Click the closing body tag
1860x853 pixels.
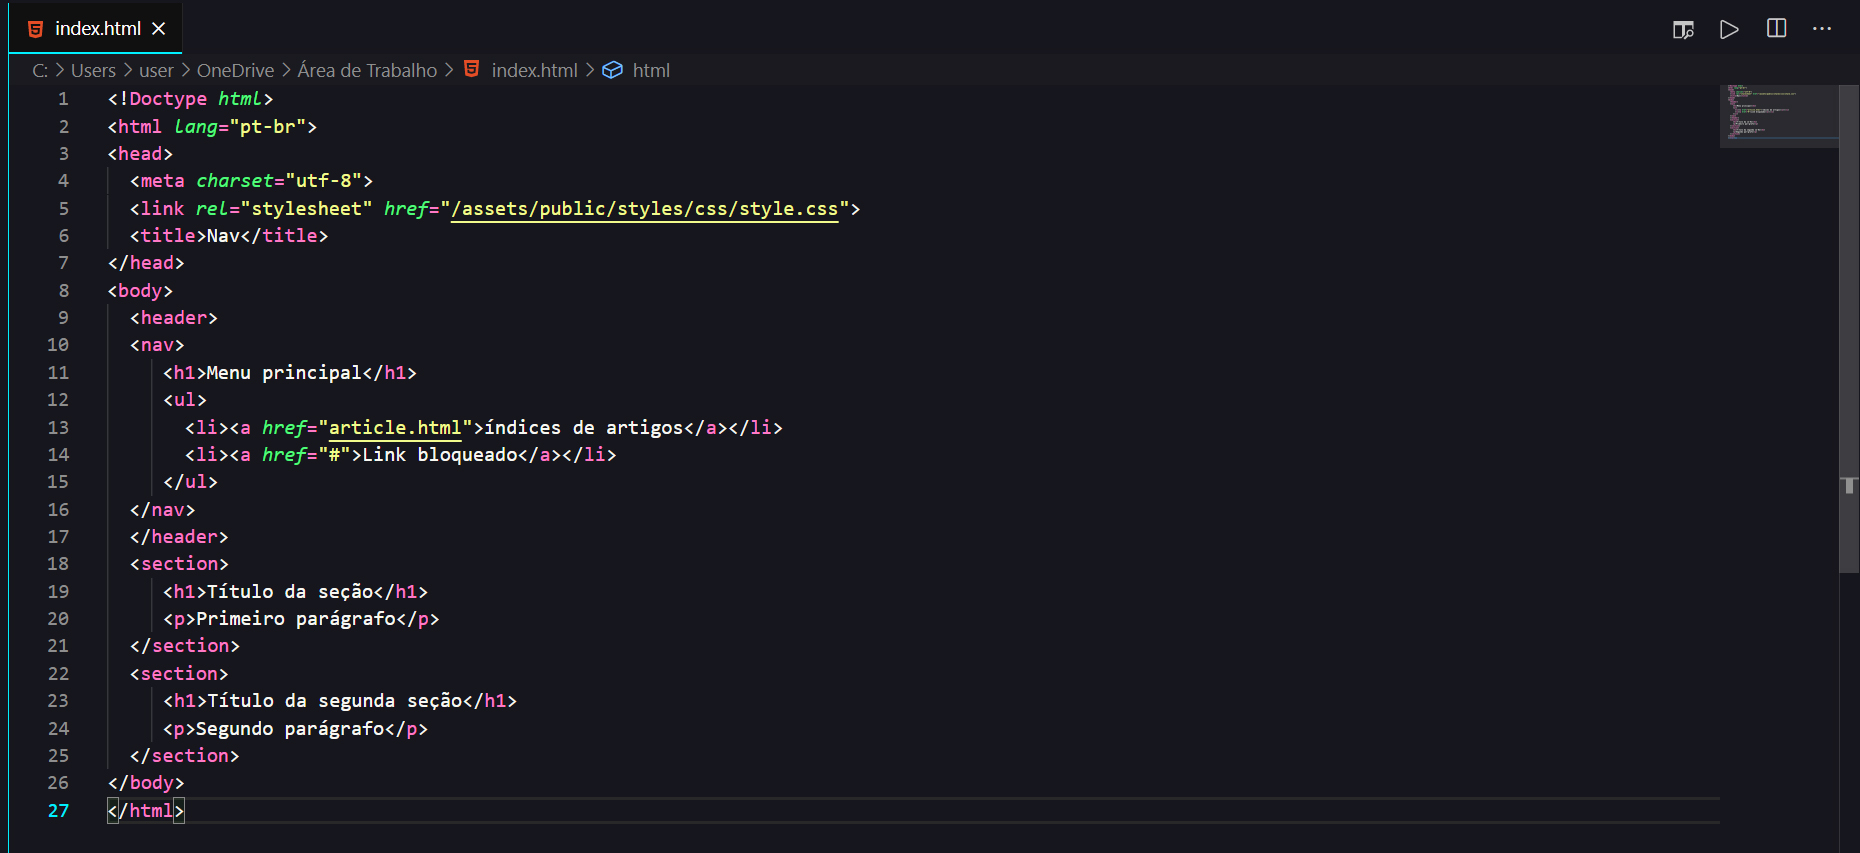tap(146, 783)
